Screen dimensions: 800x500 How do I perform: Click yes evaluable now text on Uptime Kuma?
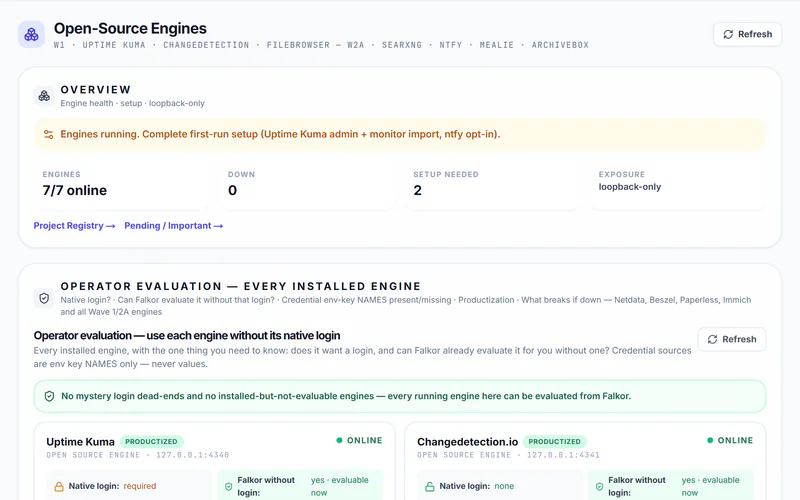pos(339,486)
